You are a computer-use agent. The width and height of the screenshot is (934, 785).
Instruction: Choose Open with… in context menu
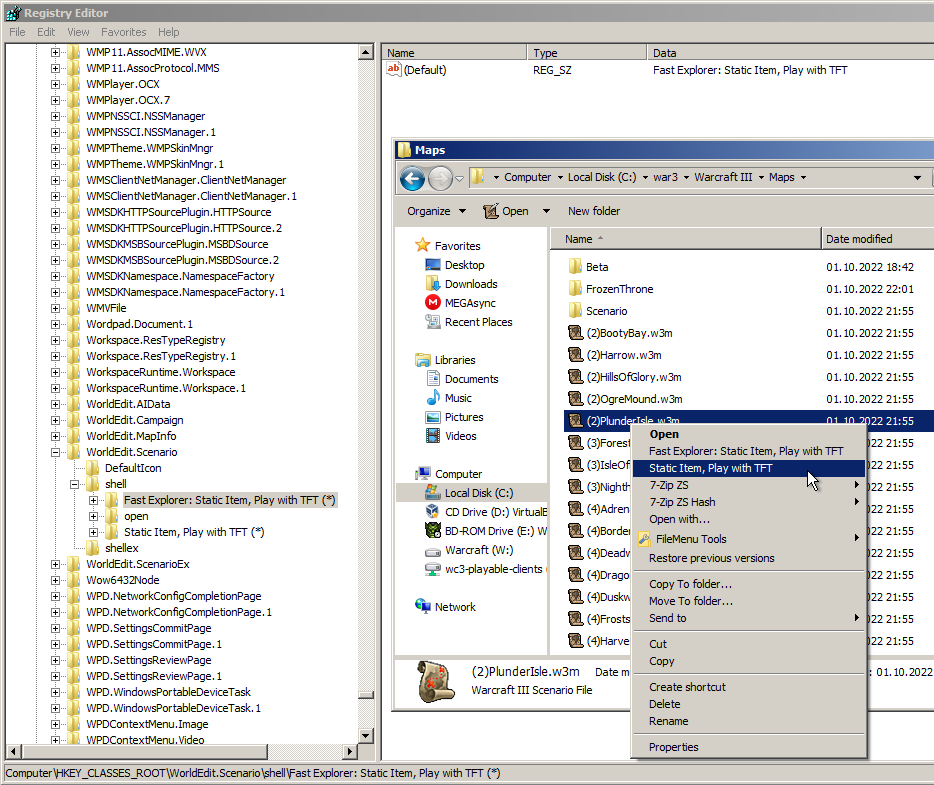[x=748, y=519]
